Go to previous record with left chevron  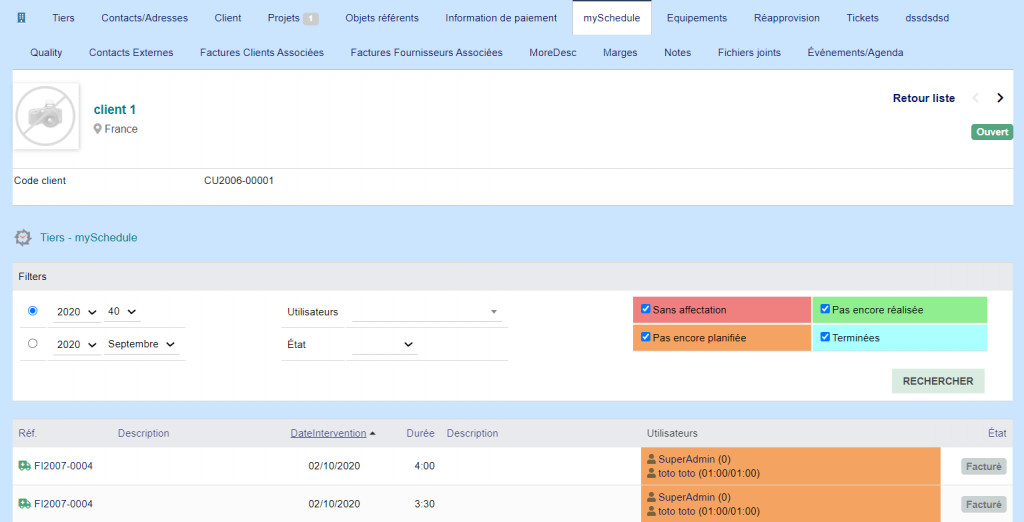[976, 98]
